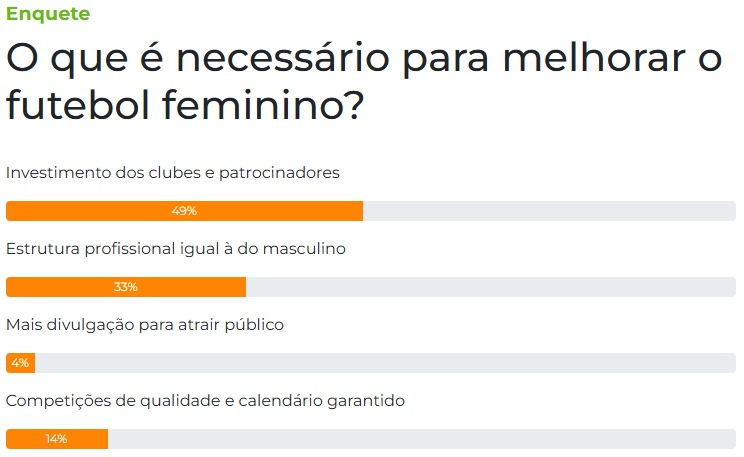Click the orange 49% progress bar
Viewport: 744px width, 457px height.
(185, 211)
